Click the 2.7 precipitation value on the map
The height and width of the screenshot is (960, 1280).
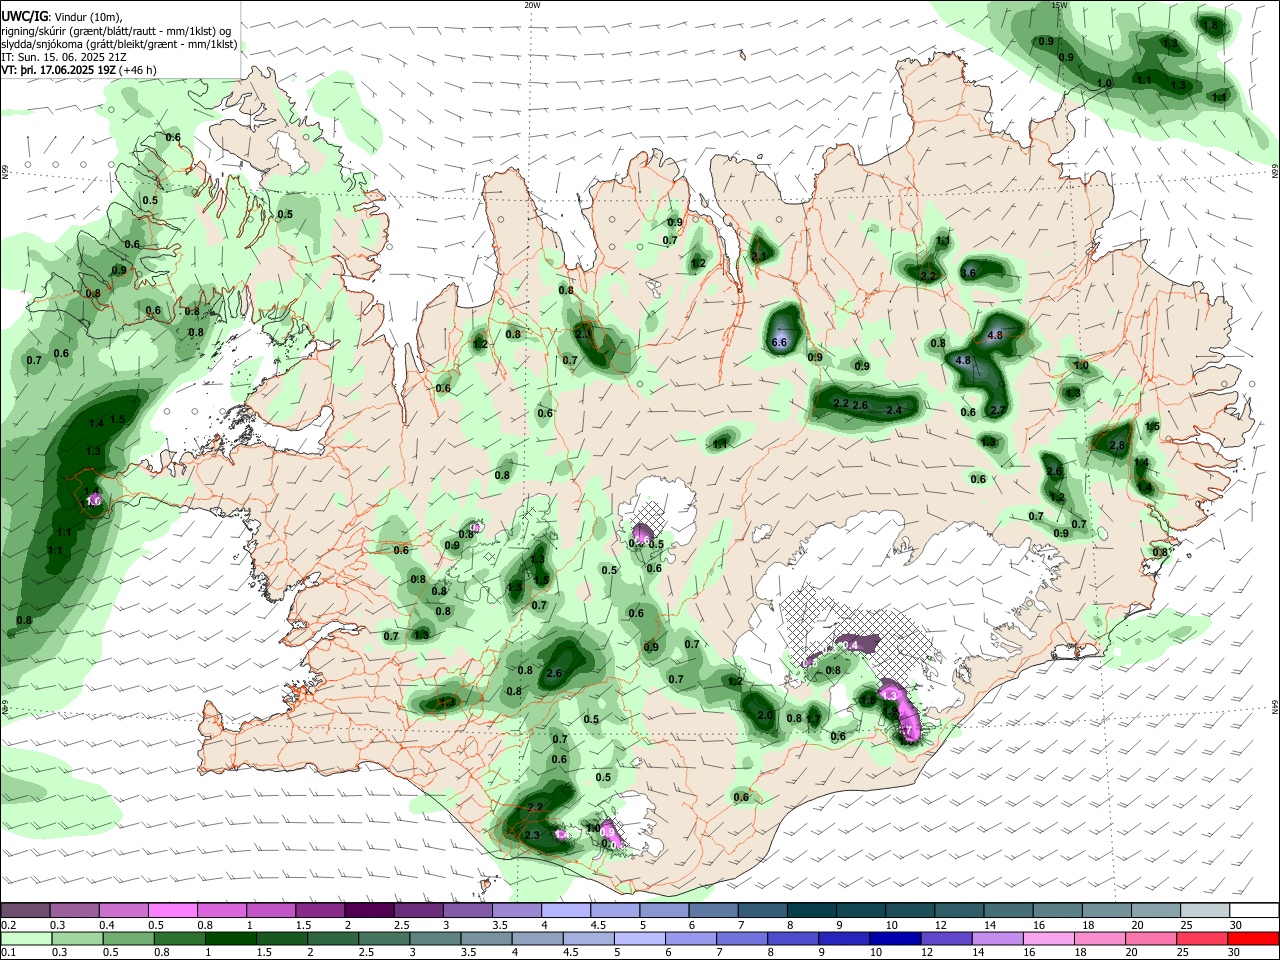click(997, 410)
